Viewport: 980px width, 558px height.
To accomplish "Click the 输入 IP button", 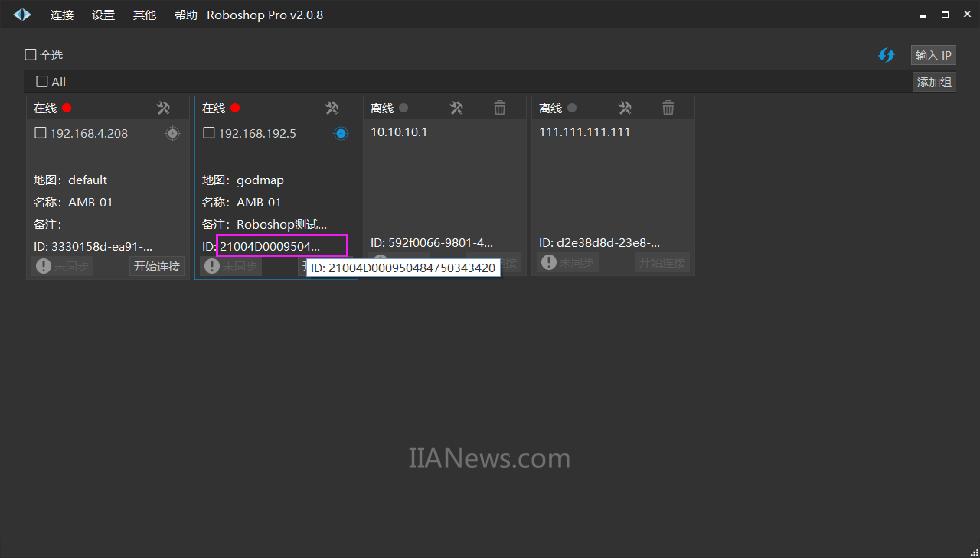I will [x=933, y=55].
